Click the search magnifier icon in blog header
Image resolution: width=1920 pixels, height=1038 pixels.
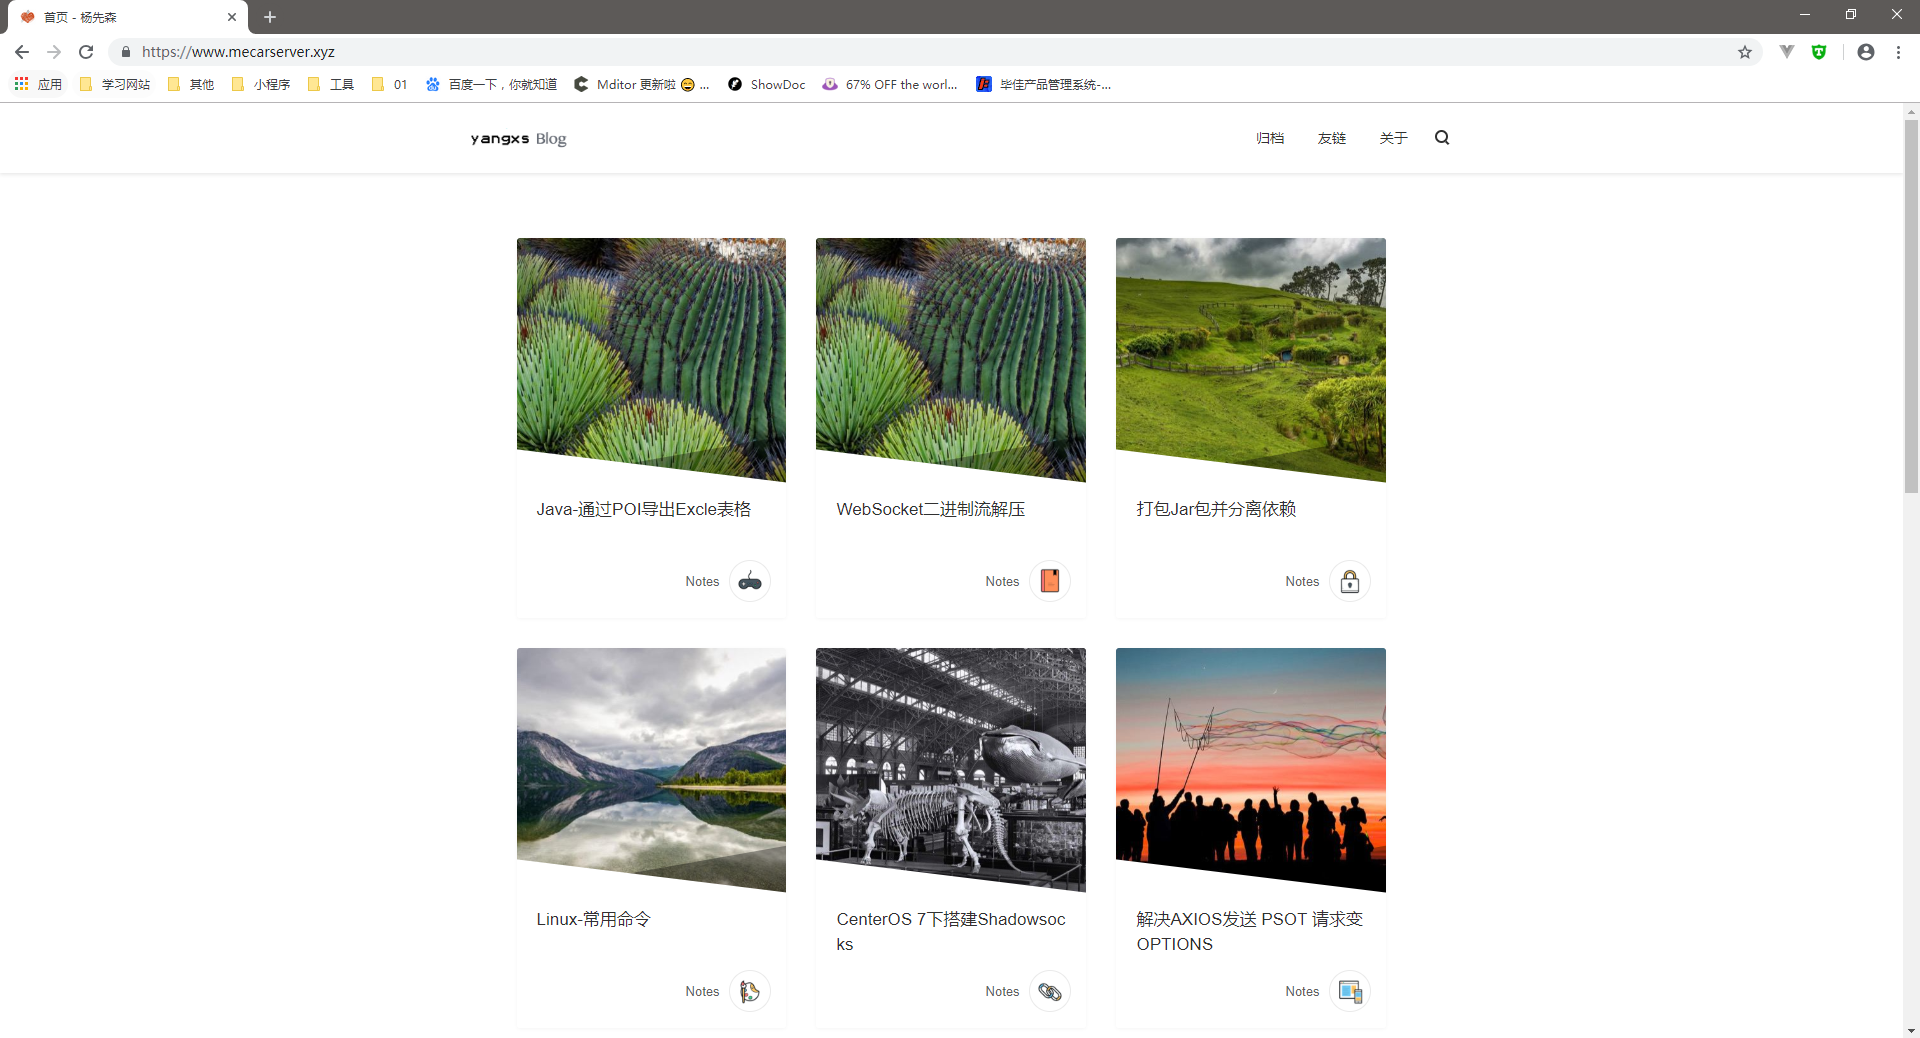coord(1442,138)
